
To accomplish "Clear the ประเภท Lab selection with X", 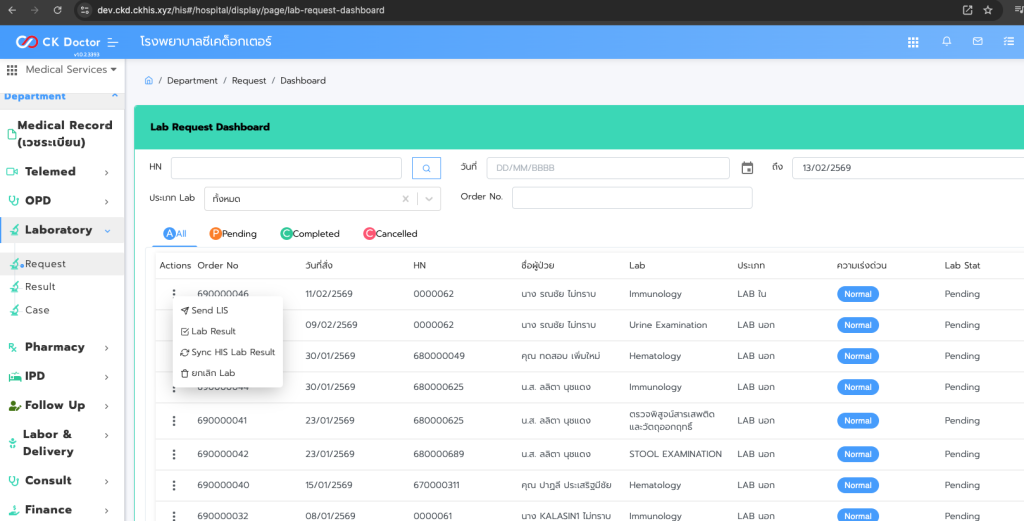I will tap(405, 199).
